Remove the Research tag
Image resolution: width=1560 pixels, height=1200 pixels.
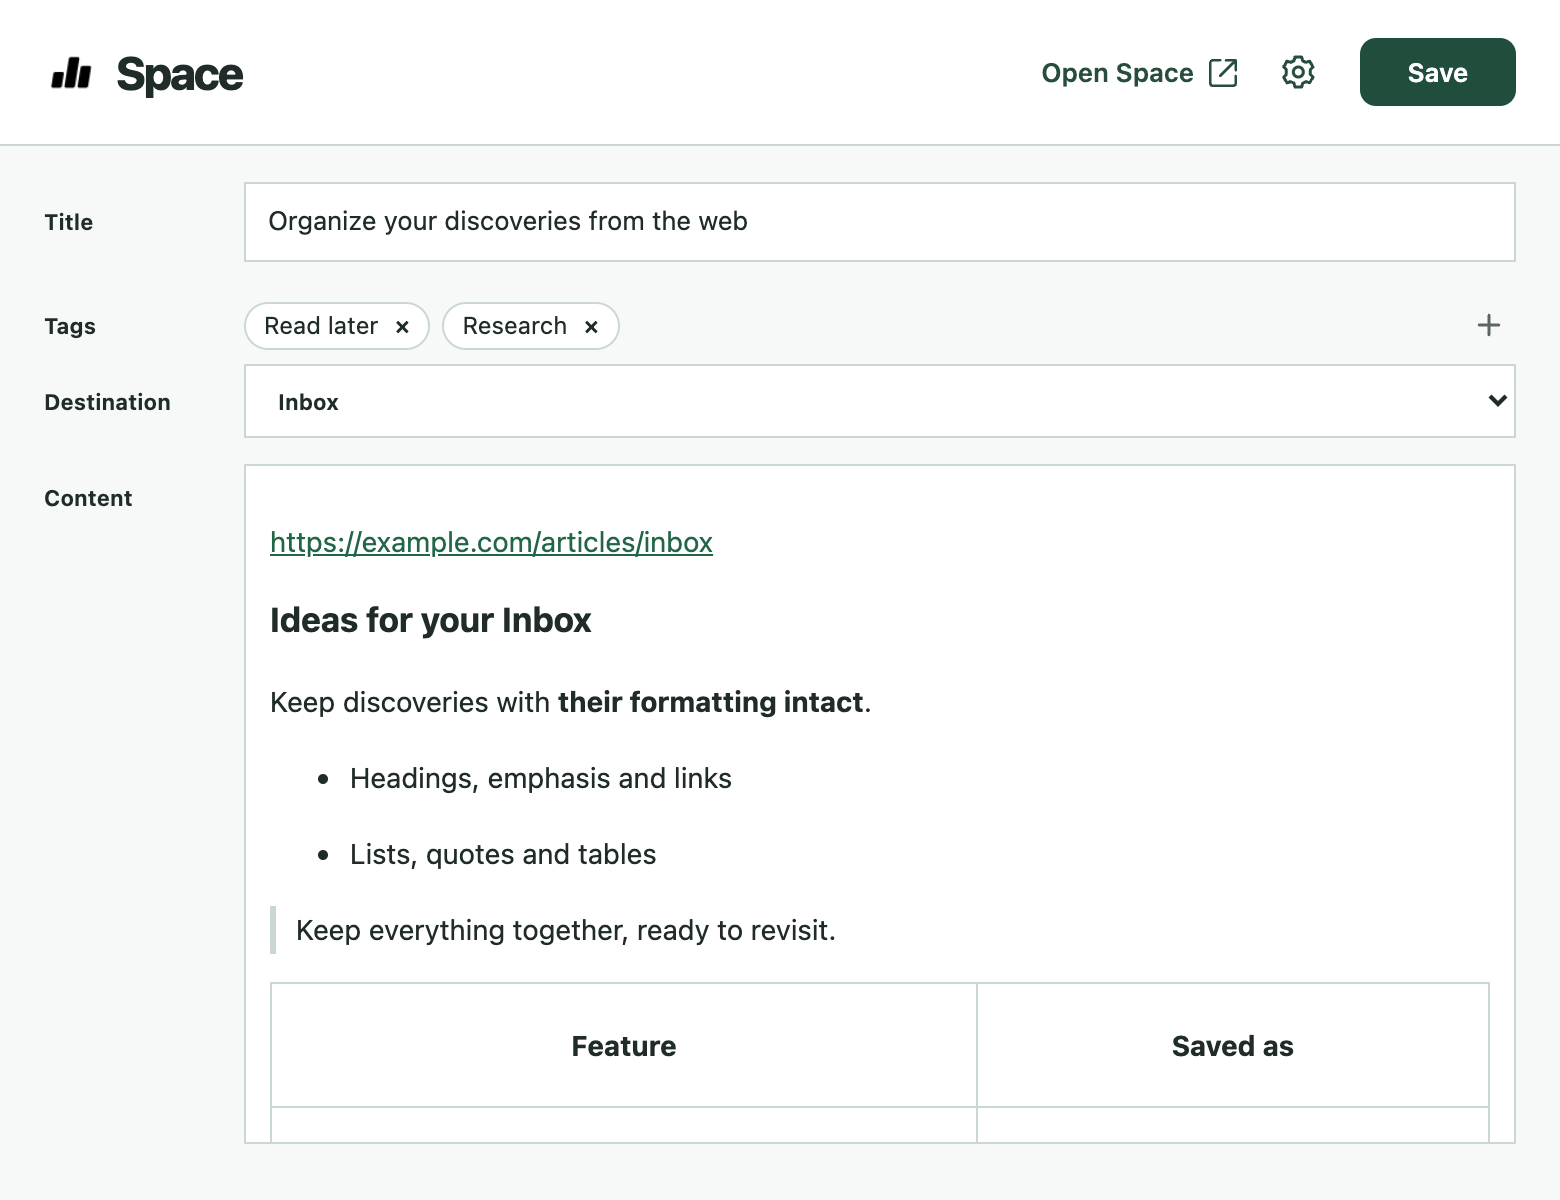point(591,327)
